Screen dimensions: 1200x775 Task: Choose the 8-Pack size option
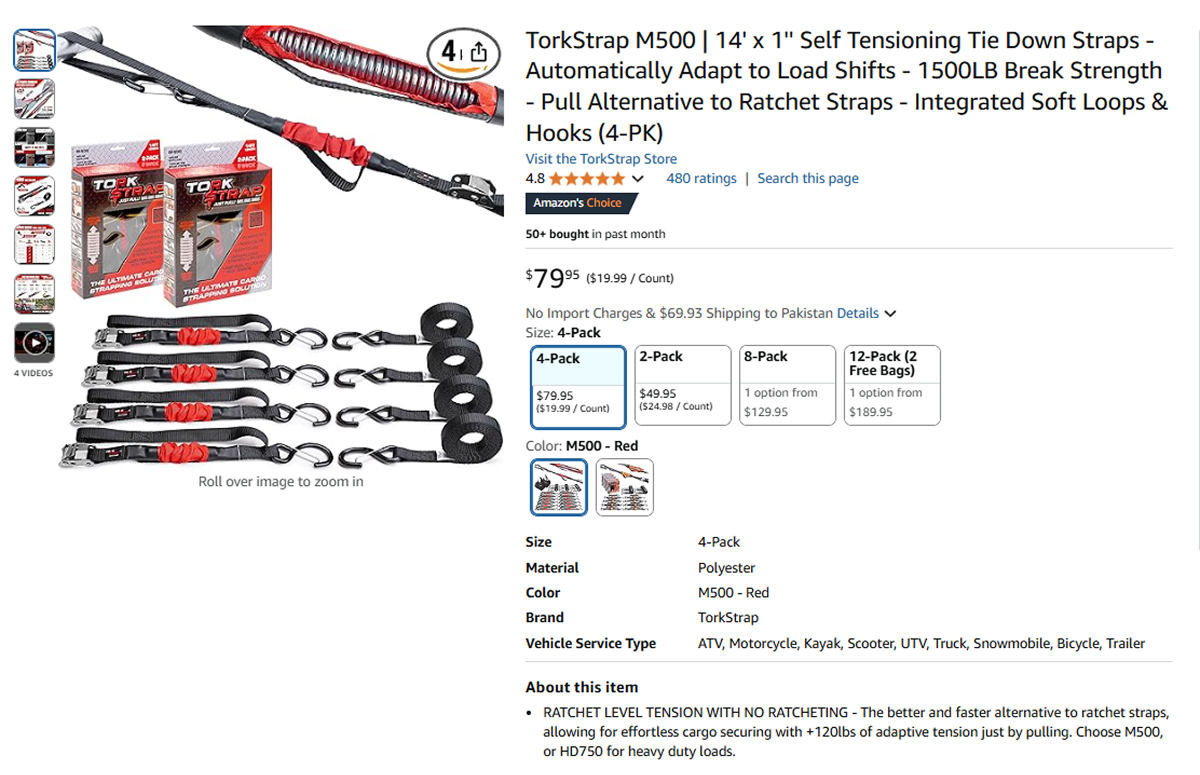787,386
